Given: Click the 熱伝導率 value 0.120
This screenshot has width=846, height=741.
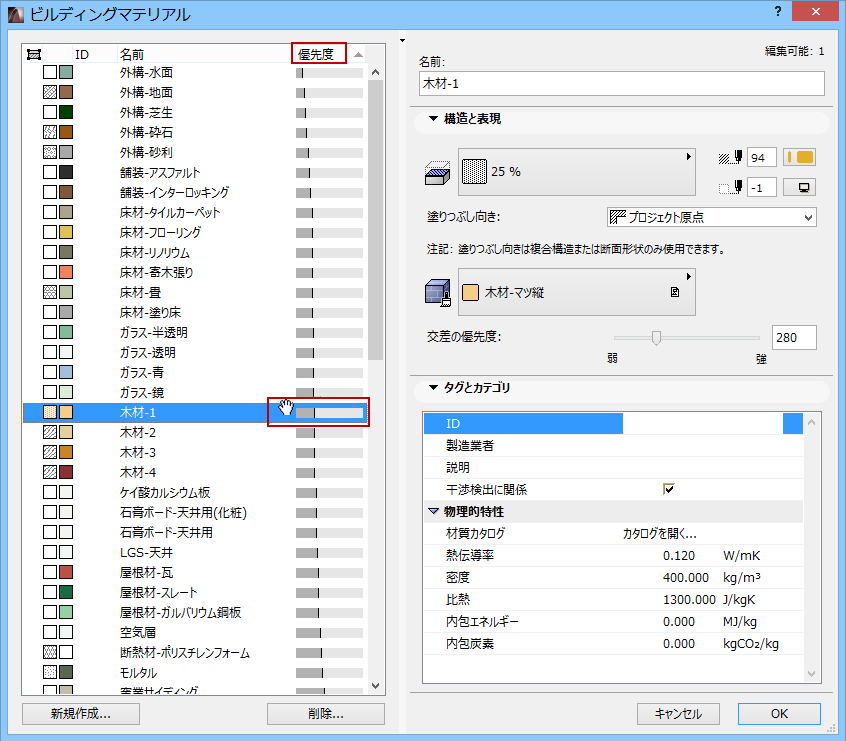Looking at the screenshot, I should pos(679,556).
